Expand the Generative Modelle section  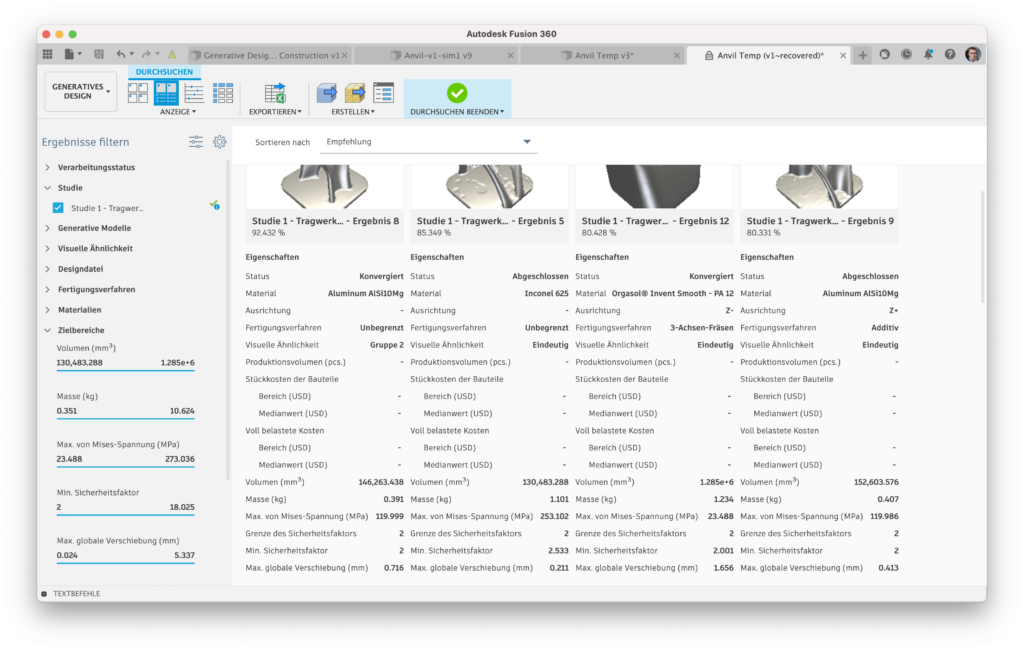pyautogui.click(x=48, y=228)
